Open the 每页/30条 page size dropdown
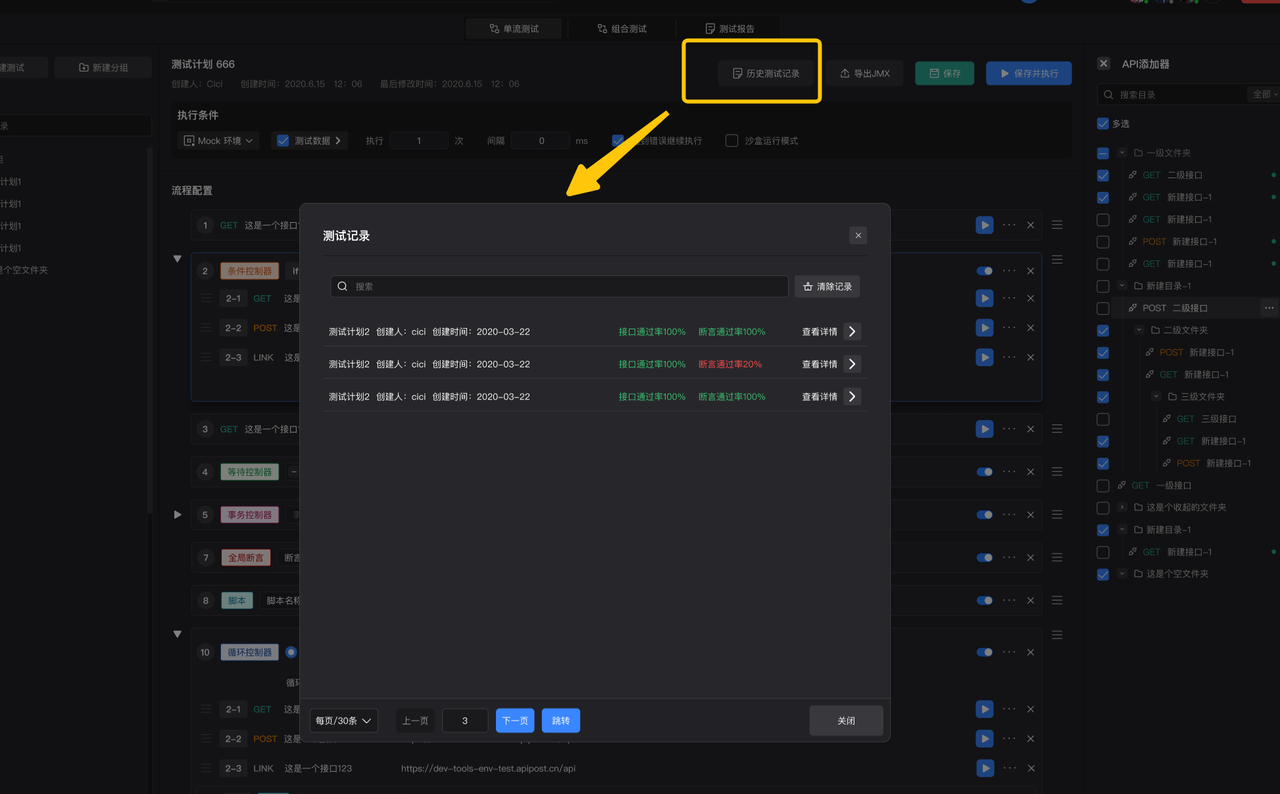1280x794 pixels. pyautogui.click(x=344, y=720)
